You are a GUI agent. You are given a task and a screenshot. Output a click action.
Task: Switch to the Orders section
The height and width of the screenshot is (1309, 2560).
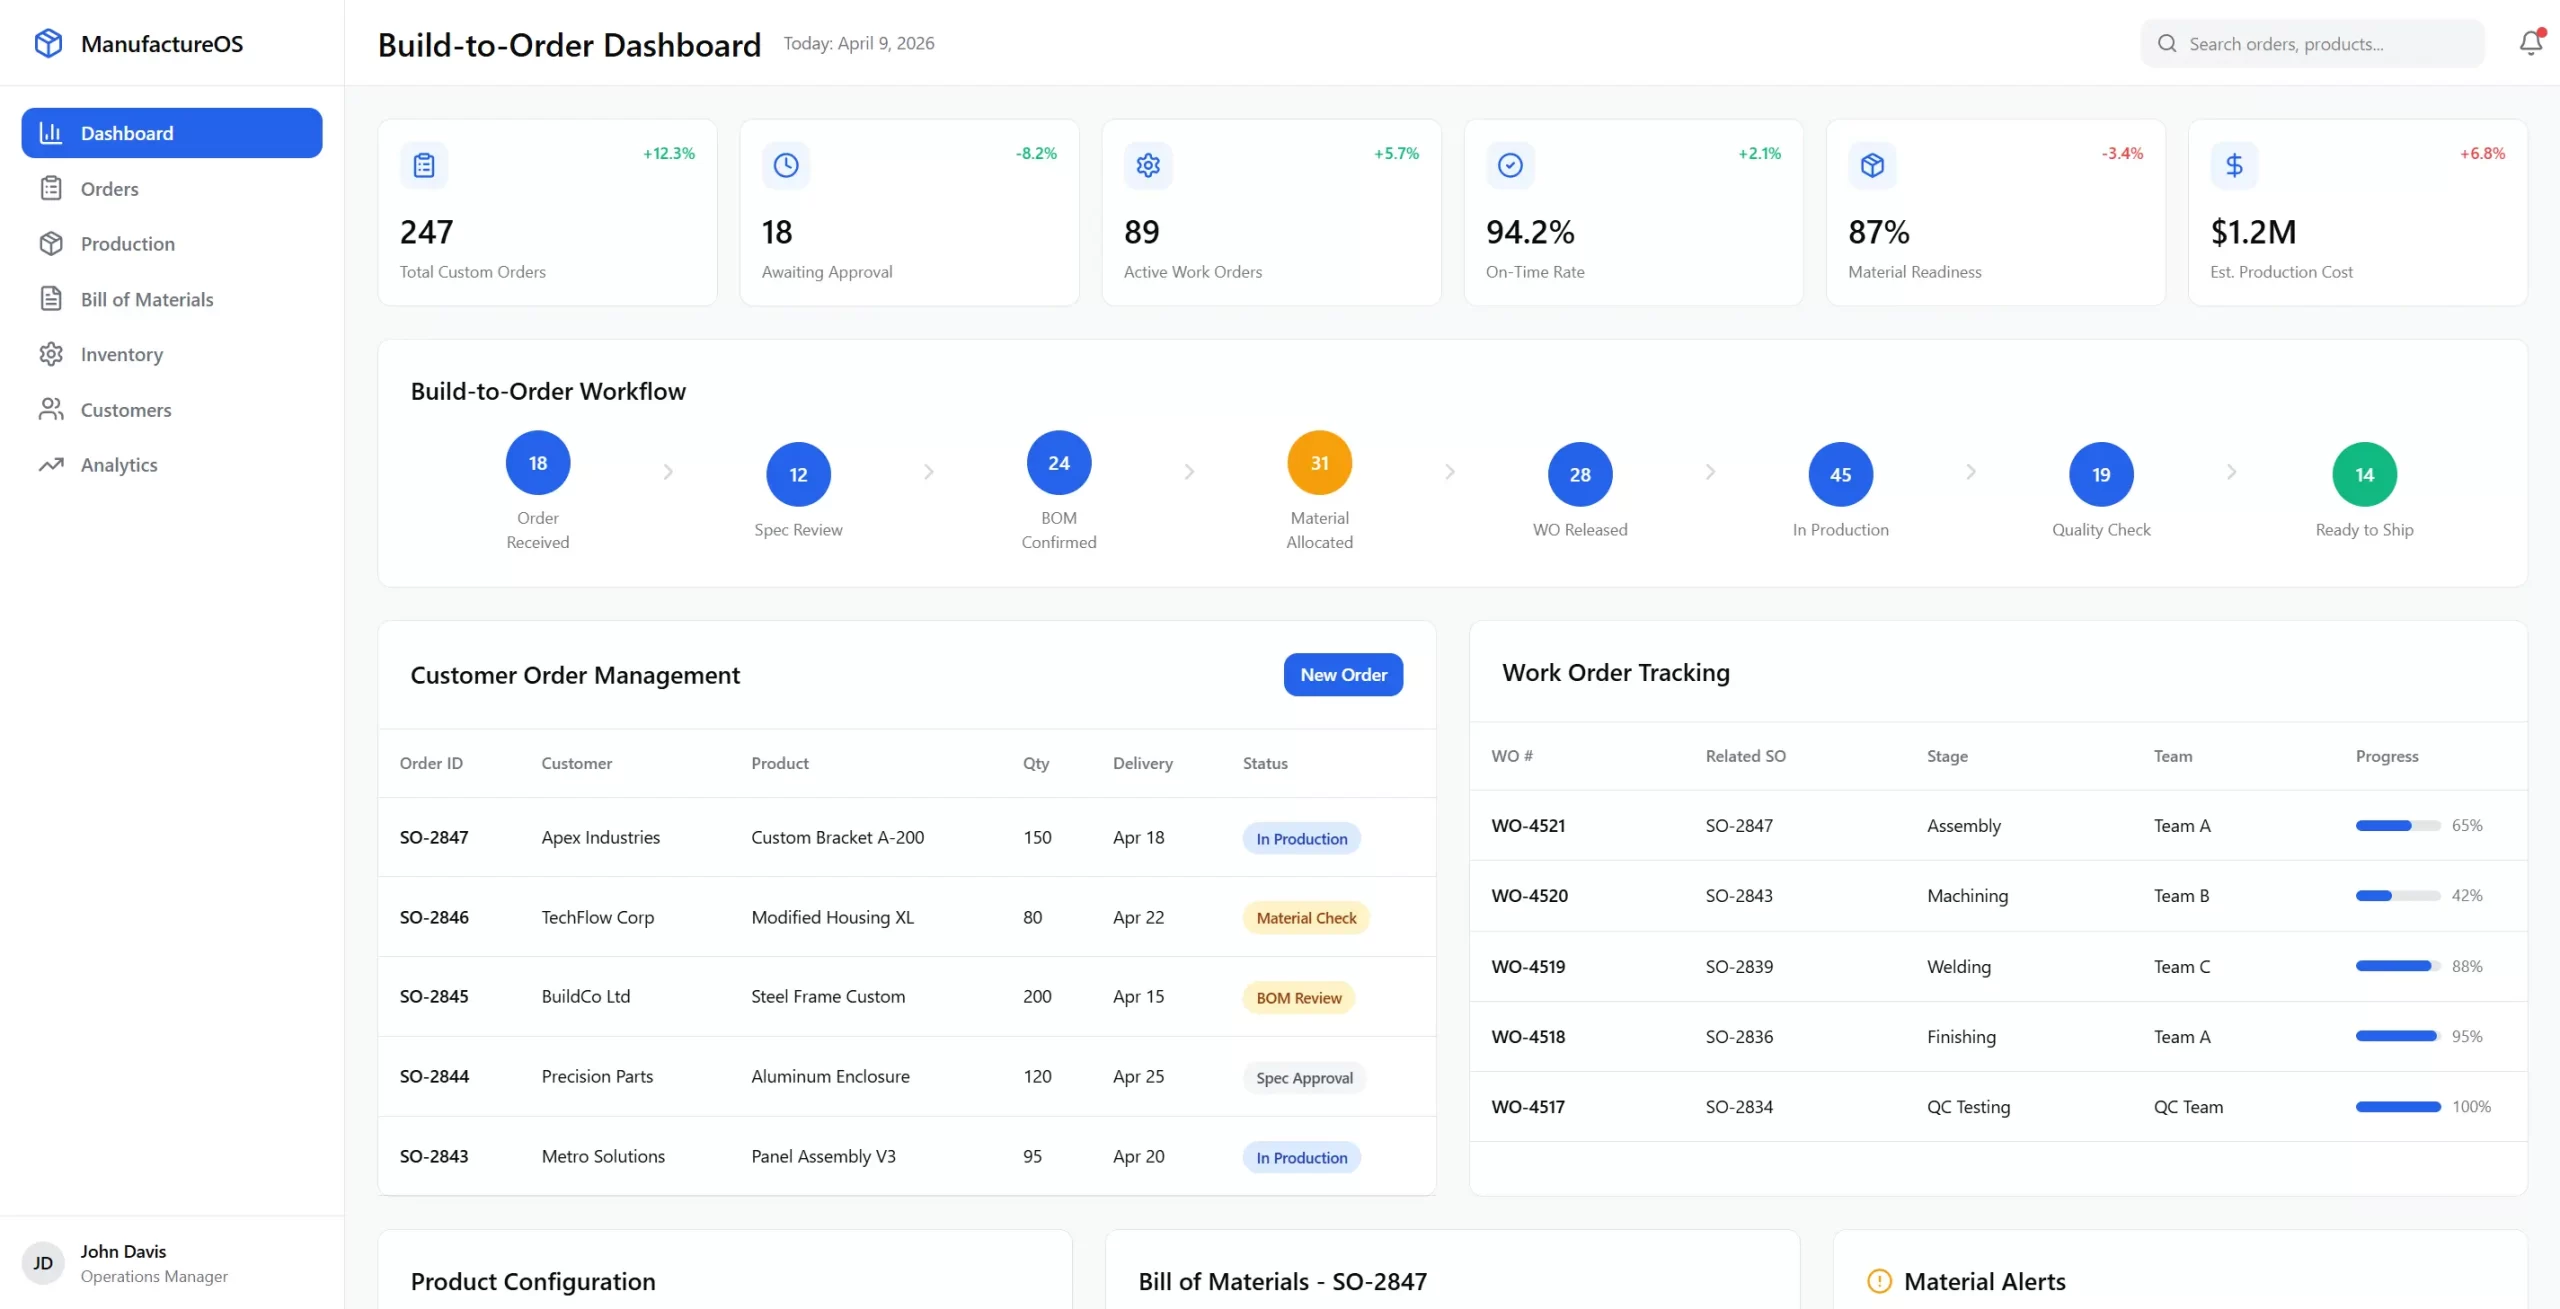[110, 188]
